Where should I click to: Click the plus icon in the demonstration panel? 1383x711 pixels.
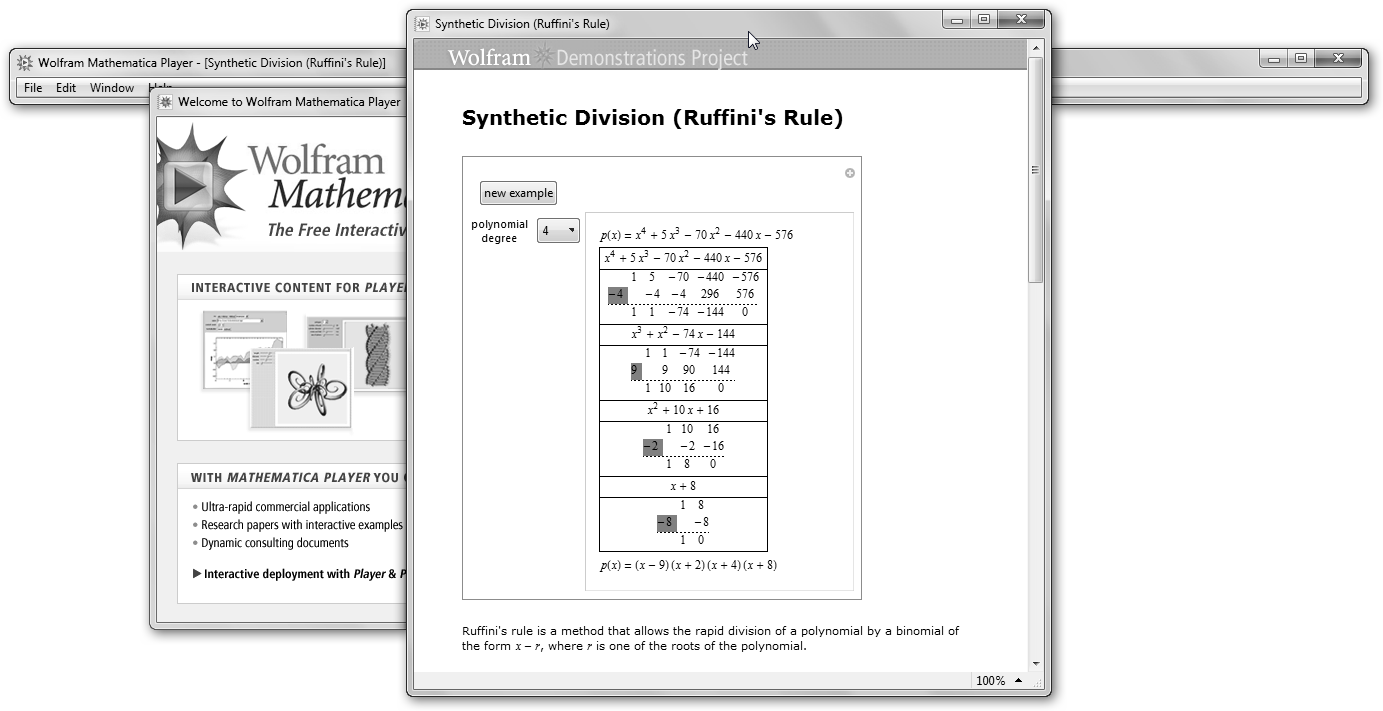(850, 173)
